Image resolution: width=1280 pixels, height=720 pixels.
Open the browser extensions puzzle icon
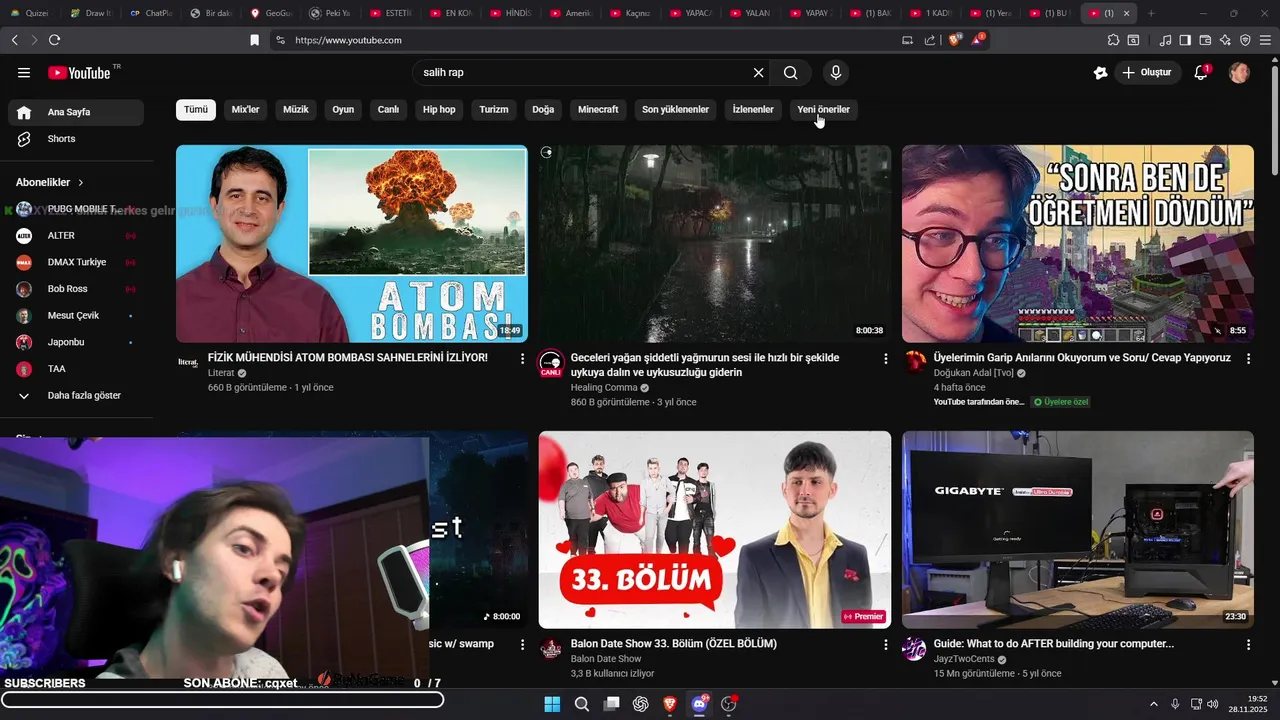[x=1113, y=40]
